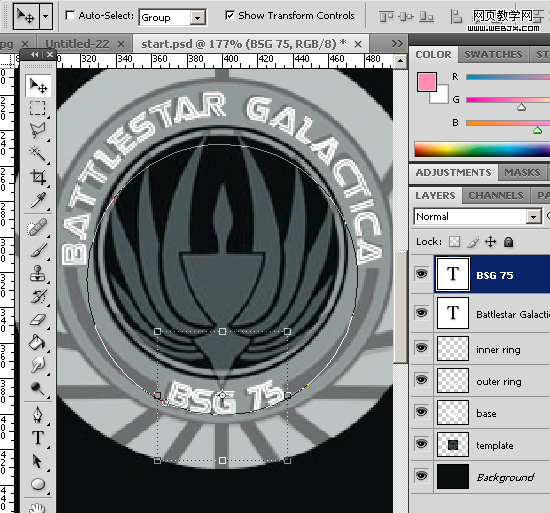Click Lock all padlock icon
Screen dimensions: 550x513
tap(508, 242)
